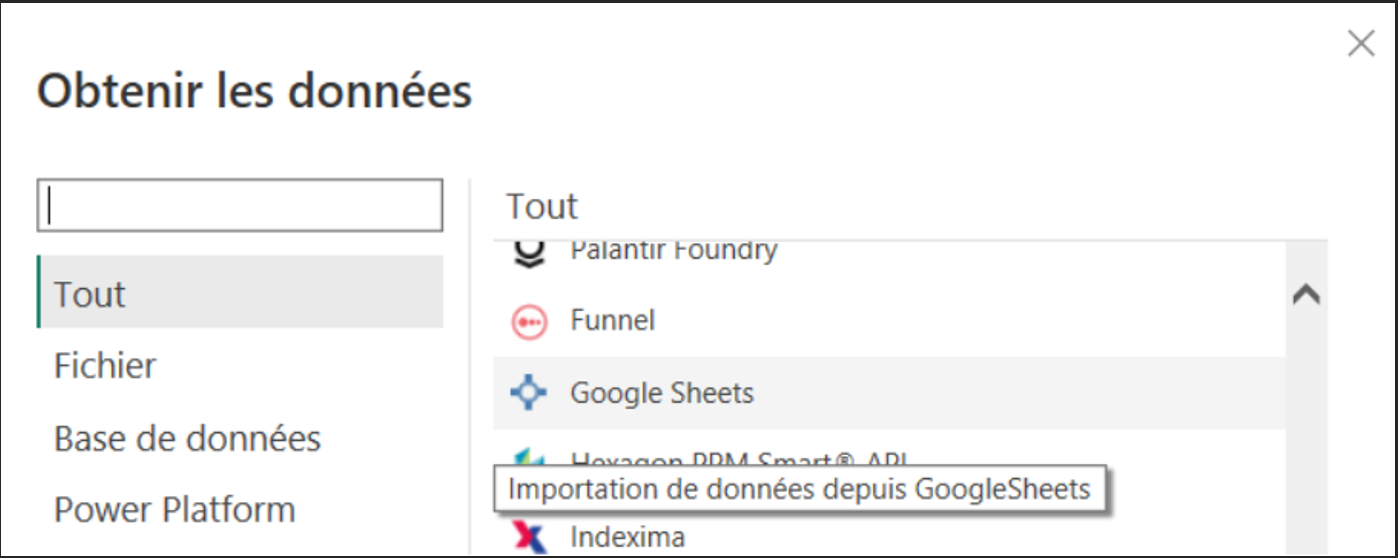Viewport: 1398px width, 558px height.
Task: Select the Tout category
Action: pyautogui.click(x=240, y=292)
